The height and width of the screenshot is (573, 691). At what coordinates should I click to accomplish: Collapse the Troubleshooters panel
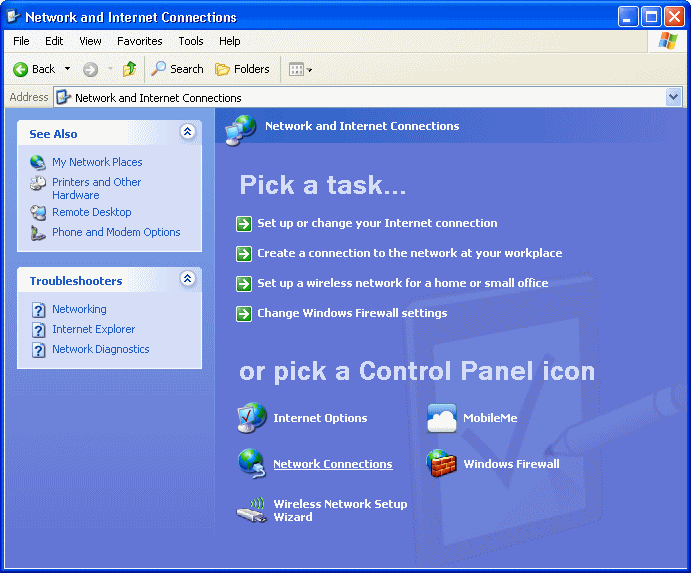187,280
